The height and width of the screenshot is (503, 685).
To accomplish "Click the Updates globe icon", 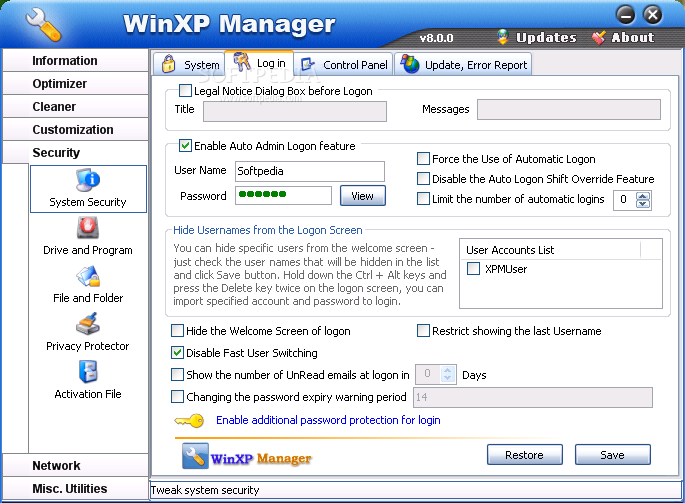I will (x=503, y=37).
